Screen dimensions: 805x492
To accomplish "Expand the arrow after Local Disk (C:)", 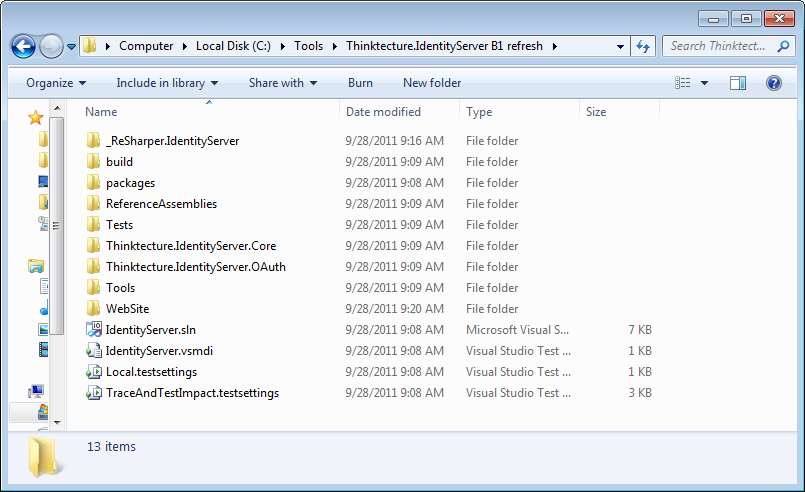I will coord(282,46).
